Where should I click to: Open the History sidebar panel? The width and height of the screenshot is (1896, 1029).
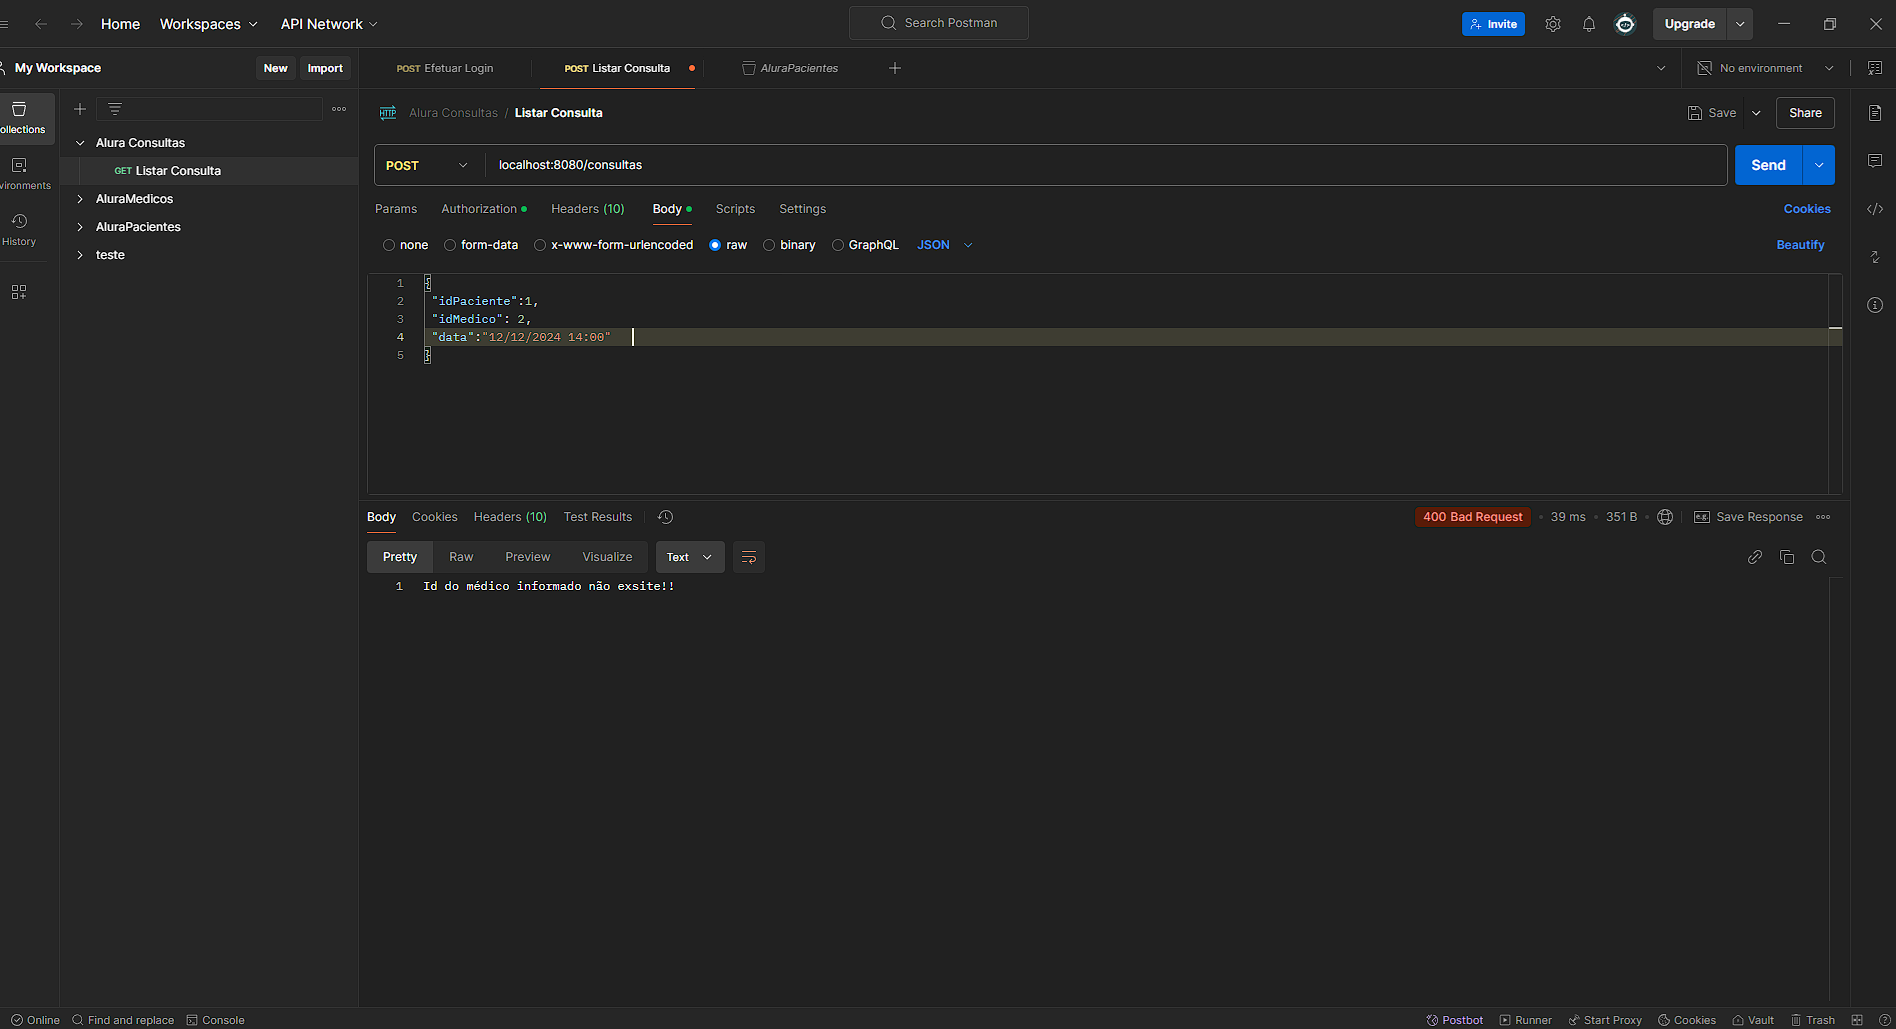19,229
